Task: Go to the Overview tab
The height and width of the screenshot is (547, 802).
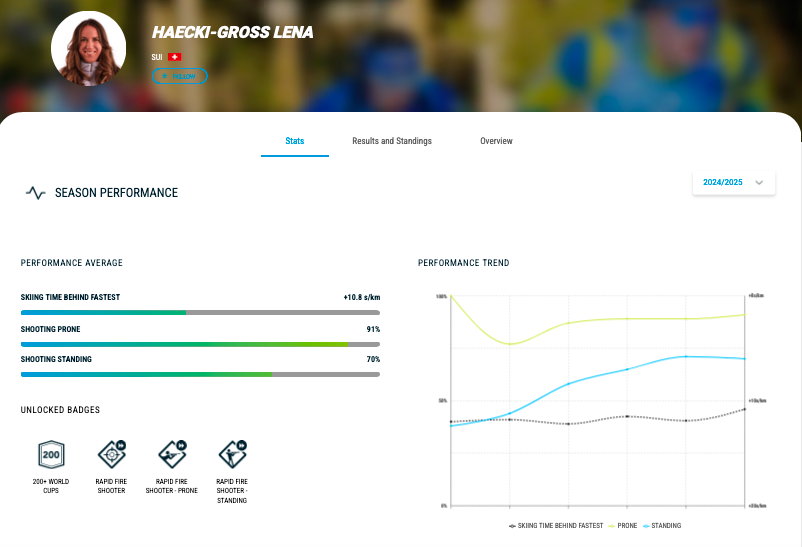Action: coord(496,141)
